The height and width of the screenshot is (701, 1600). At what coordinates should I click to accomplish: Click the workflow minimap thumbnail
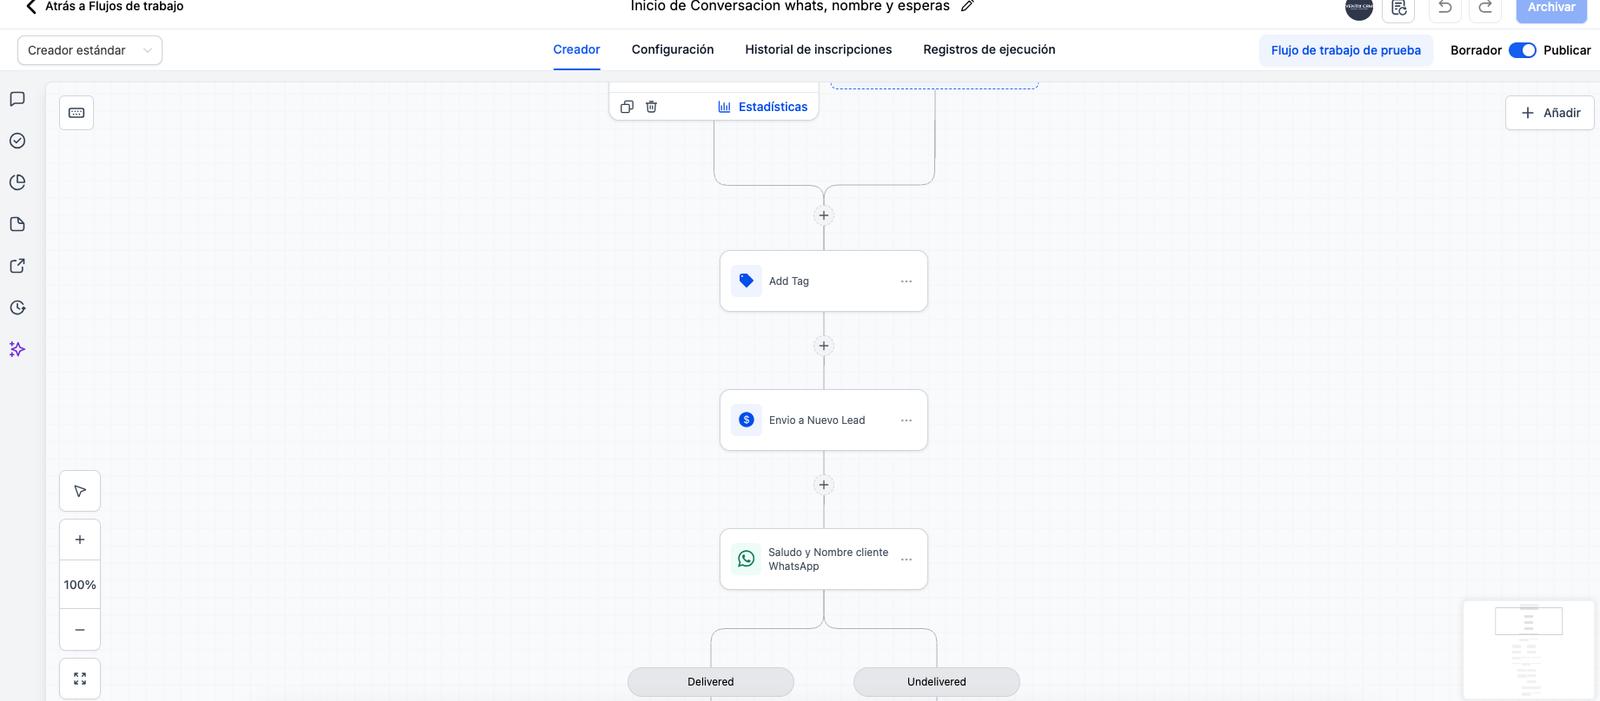(x=1528, y=648)
